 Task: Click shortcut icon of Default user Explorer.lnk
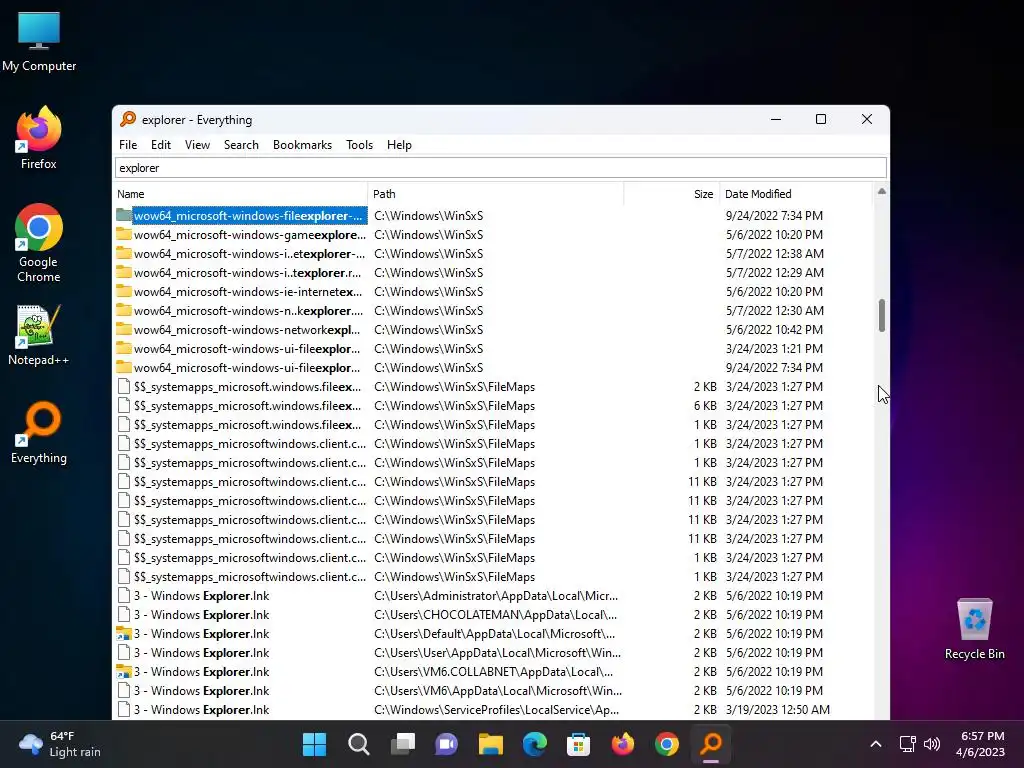(x=123, y=633)
